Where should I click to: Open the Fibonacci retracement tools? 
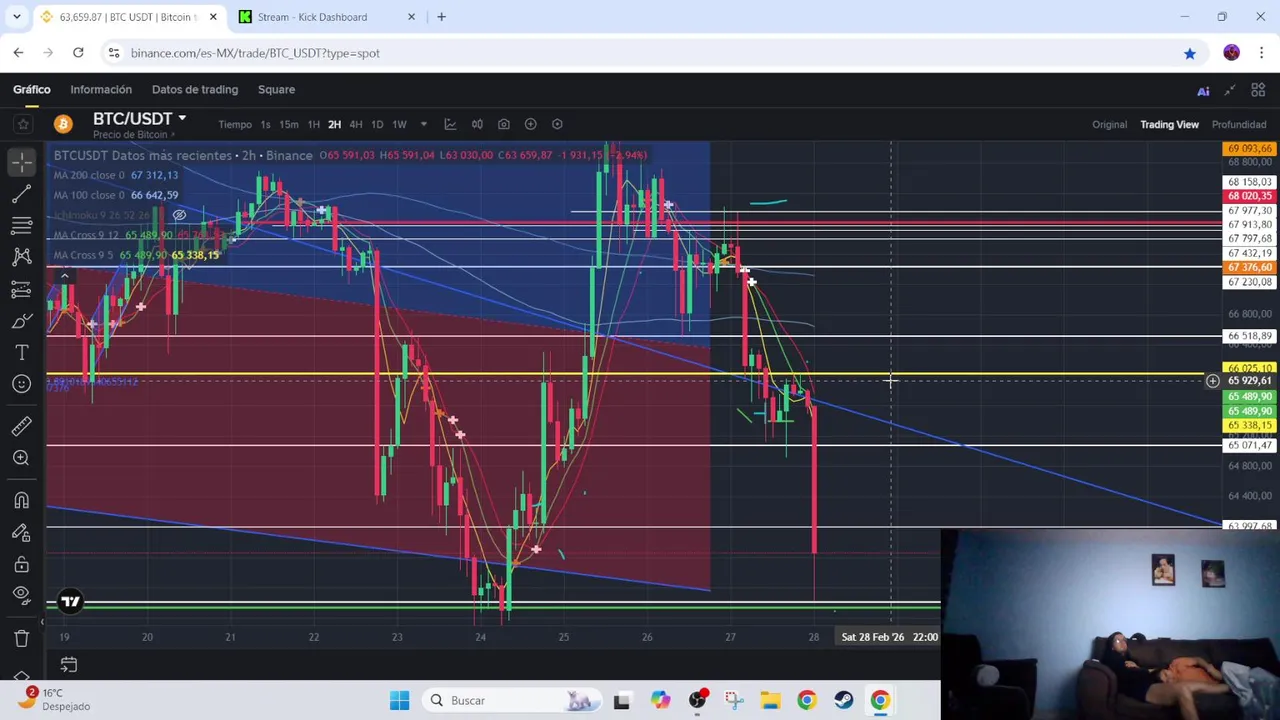[21, 225]
